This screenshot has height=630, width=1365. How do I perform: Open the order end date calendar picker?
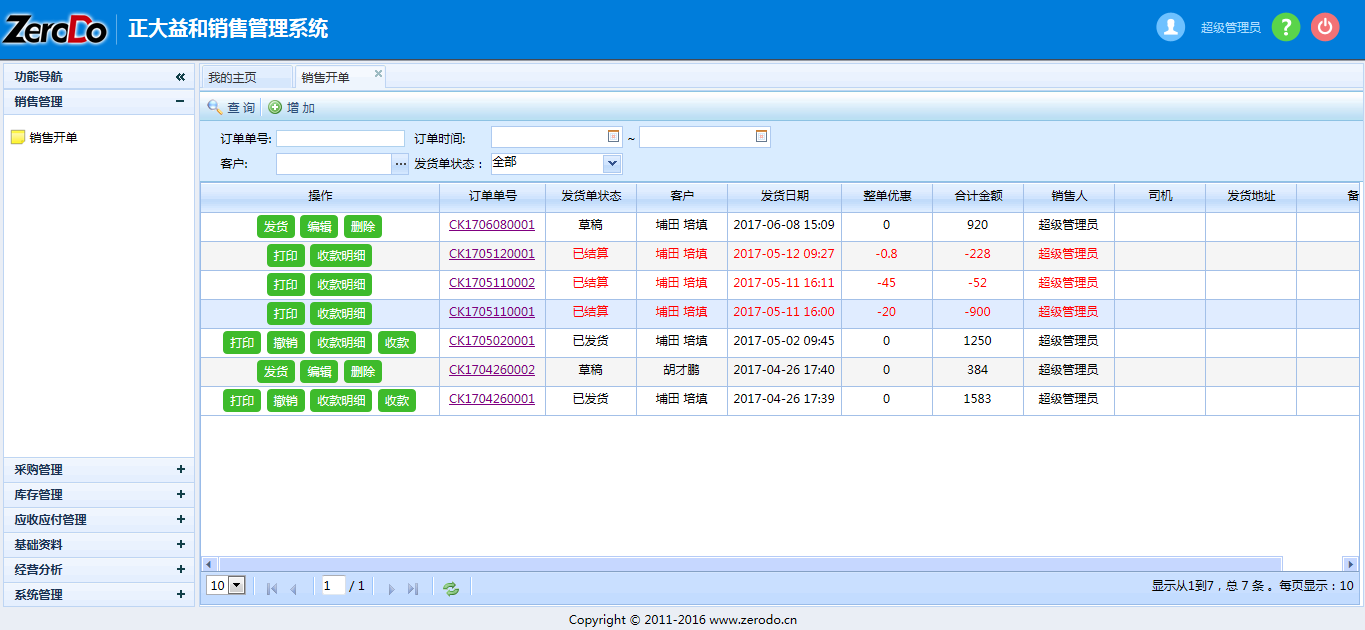[761, 137]
